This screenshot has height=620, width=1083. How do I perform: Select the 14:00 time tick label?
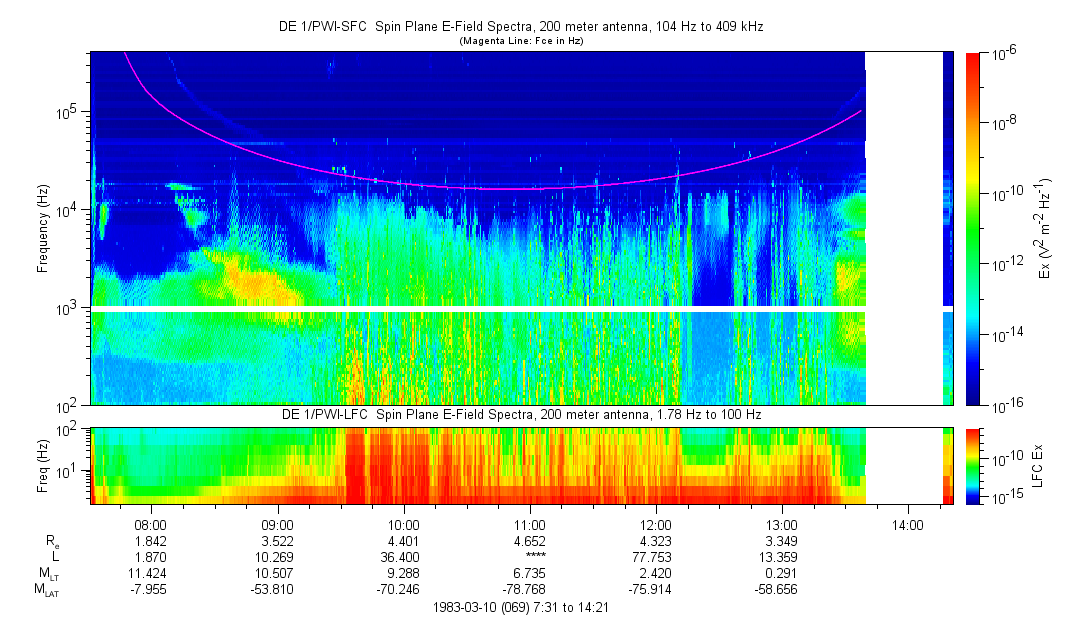click(907, 524)
